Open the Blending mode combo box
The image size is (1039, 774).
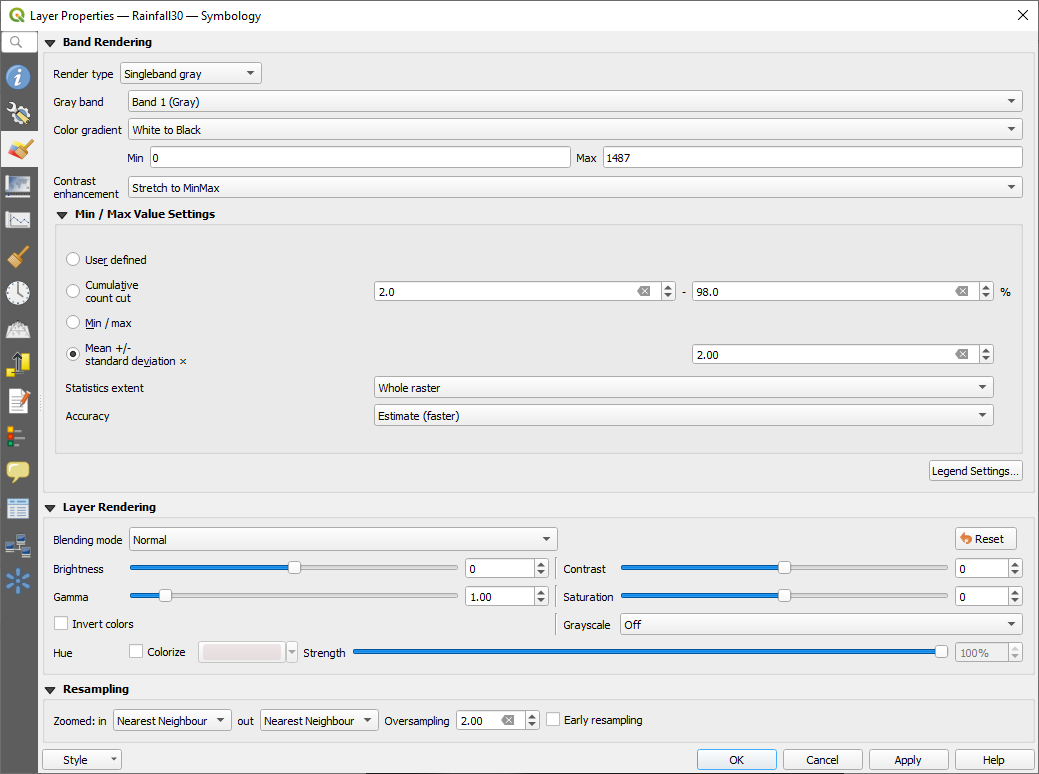tap(343, 540)
